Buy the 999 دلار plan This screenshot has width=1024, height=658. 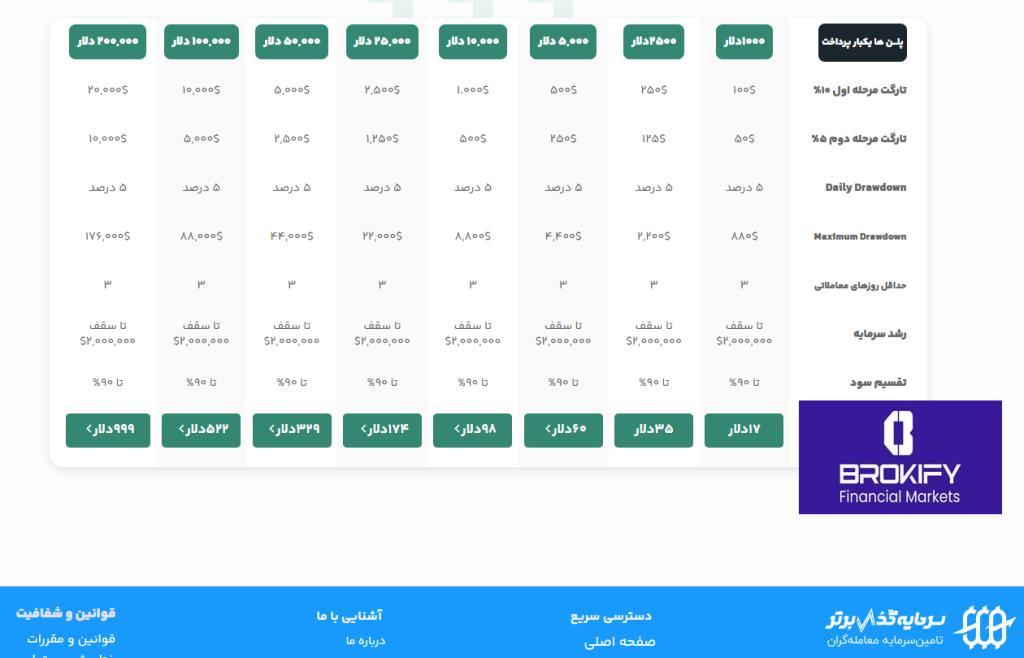tap(107, 430)
